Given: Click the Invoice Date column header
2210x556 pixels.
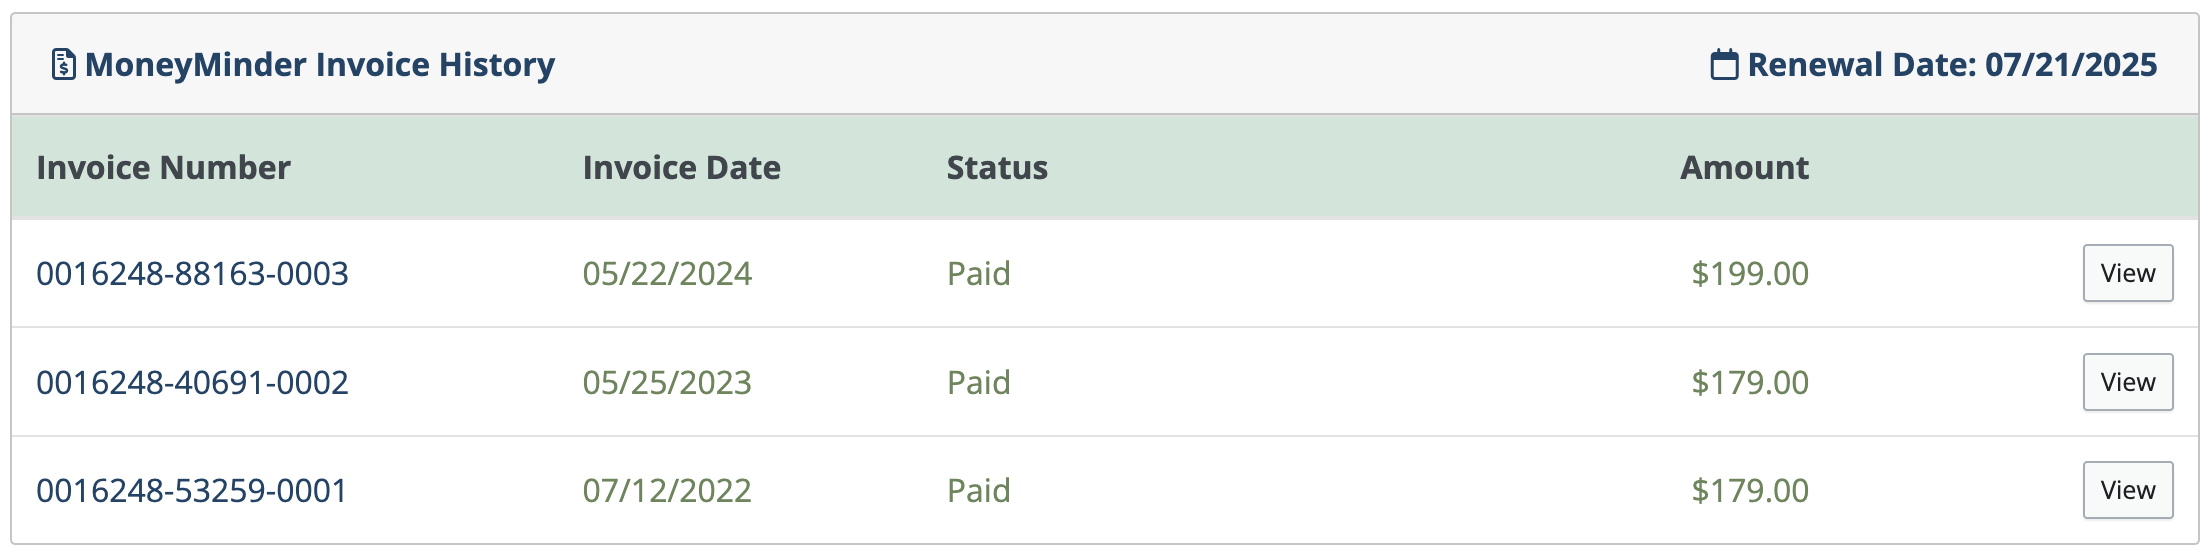Looking at the screenshot, I should (x=681, y=167).
